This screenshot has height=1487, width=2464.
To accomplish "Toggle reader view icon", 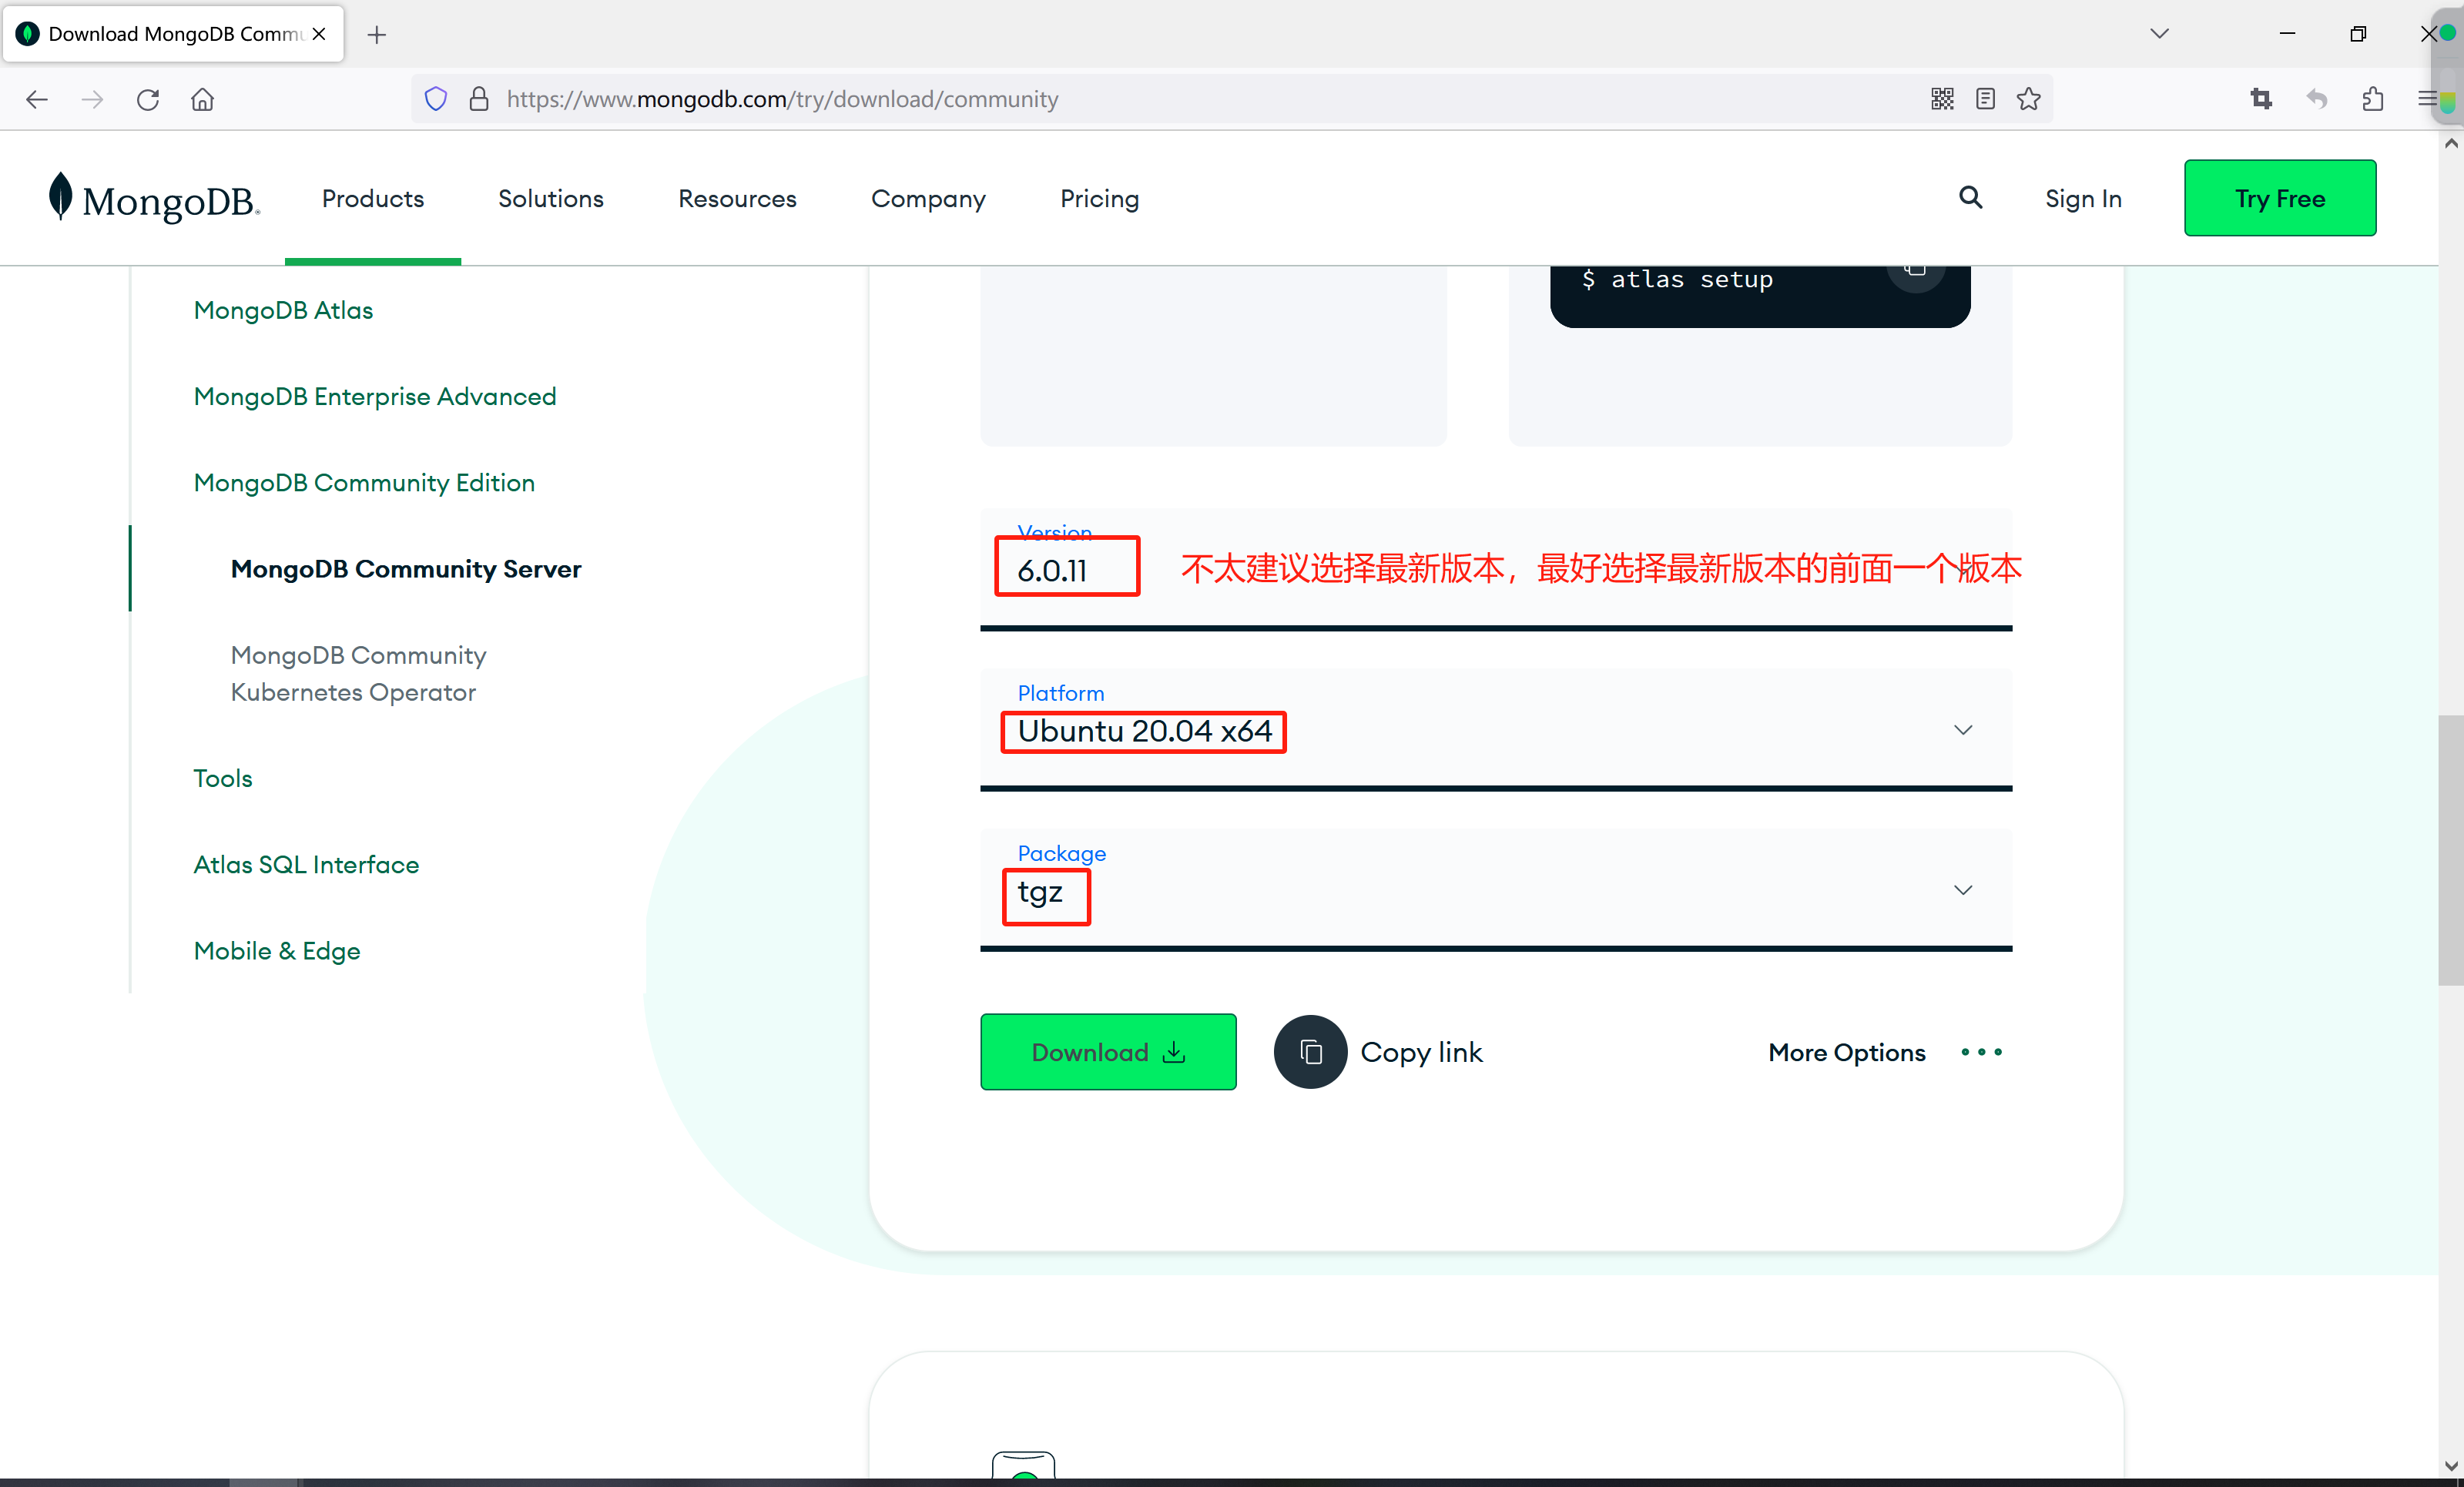I will (1985, 99).
